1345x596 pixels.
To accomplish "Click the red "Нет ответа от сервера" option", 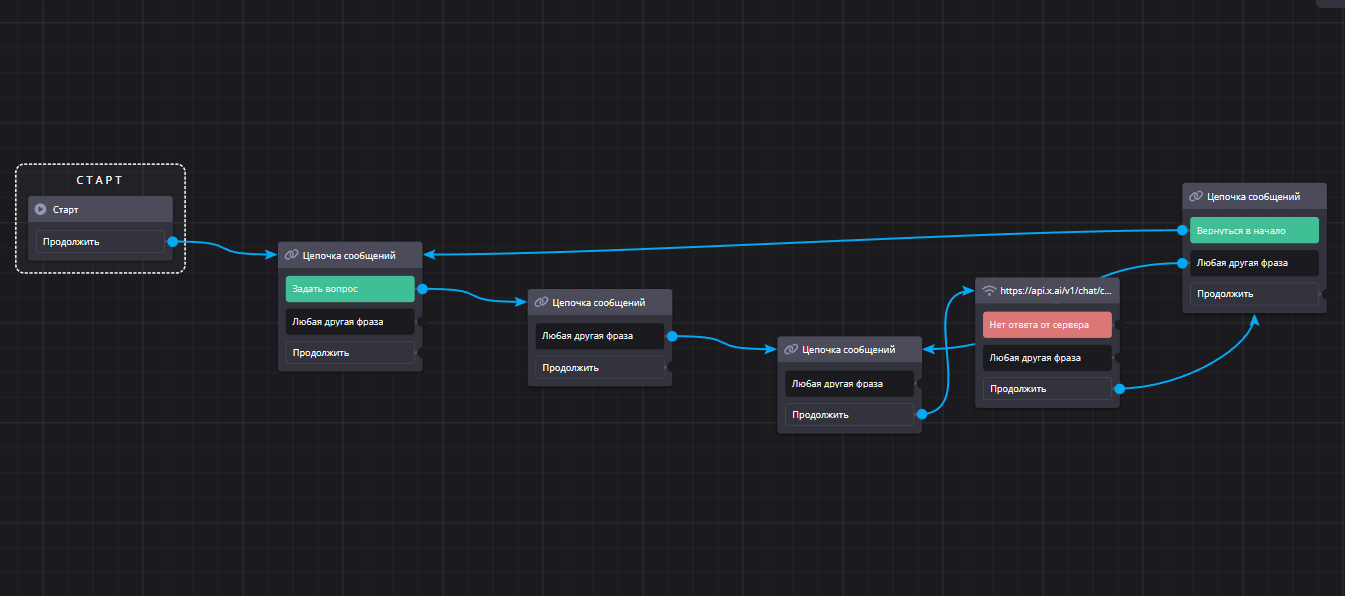I will tap(1047, 324).
